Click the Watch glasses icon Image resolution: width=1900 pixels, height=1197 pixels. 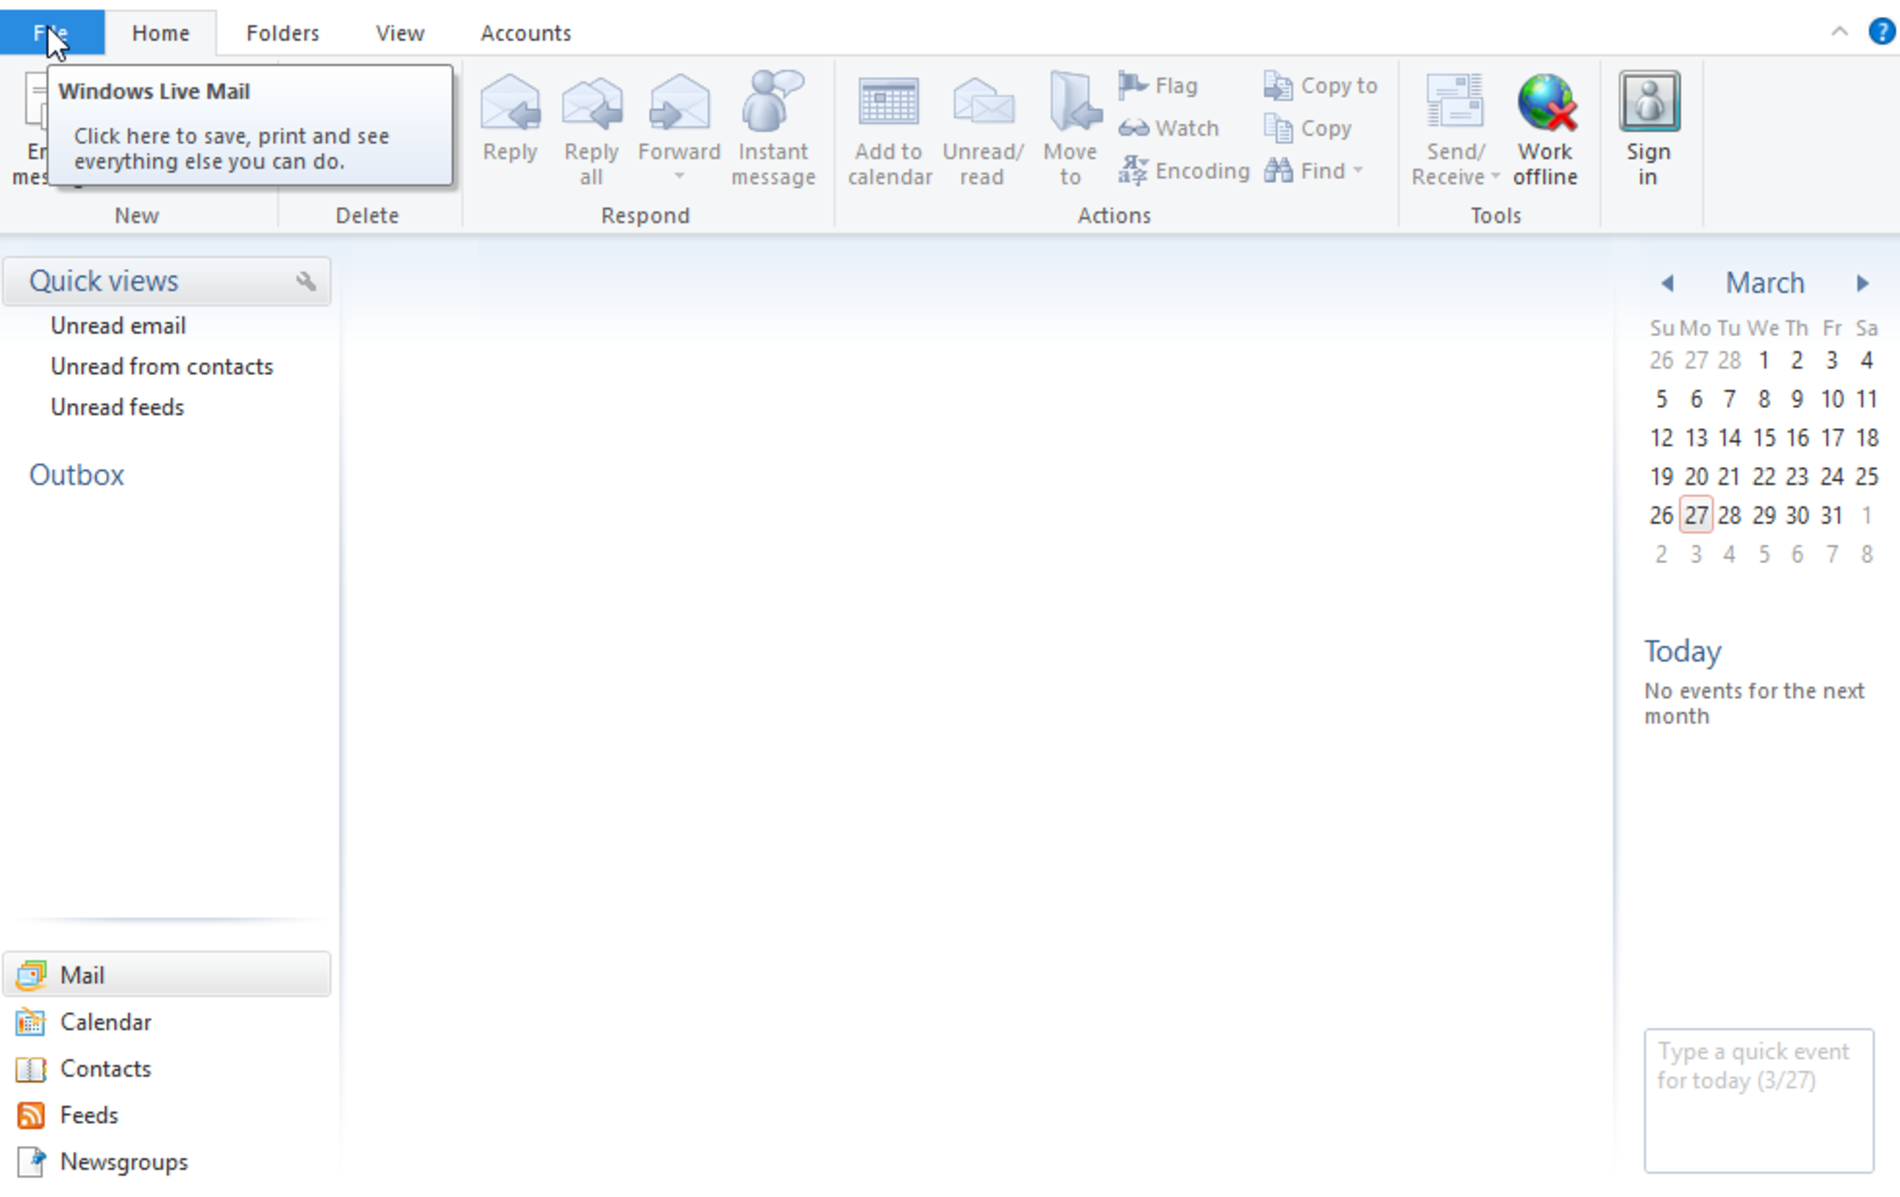pyautogui.click(x=1133, y=128)
